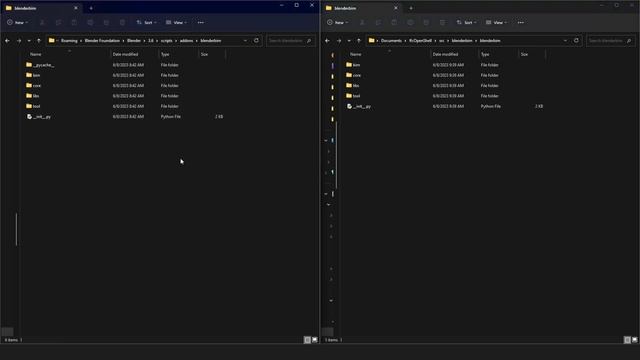Screen dimensions: 640x360
Task: Click the Cut icon in the addons-path window
Action: click(42, 22)
